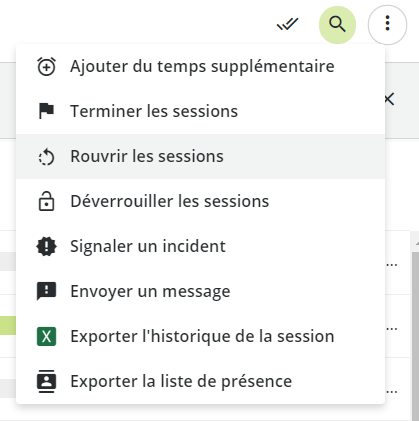The height and width of the screenshot is (421, 419).
Task: Click the attendance list person icon
Action: click(46, 381)
